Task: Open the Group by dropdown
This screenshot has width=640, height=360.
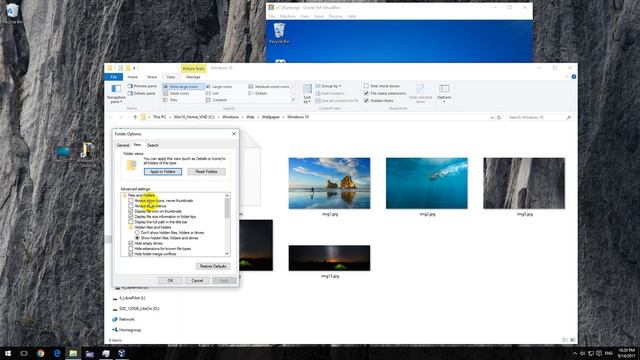Action: click(x=328, y=86)
